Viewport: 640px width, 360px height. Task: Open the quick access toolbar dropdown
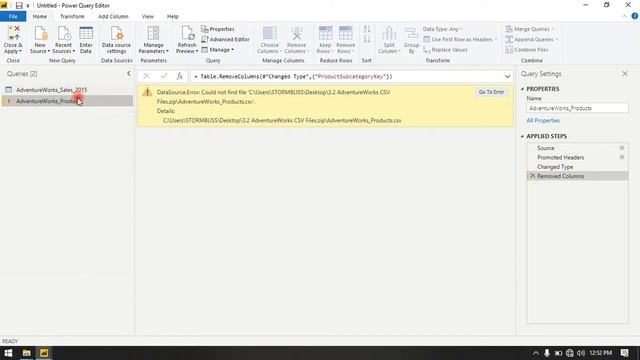pos(28,6)
